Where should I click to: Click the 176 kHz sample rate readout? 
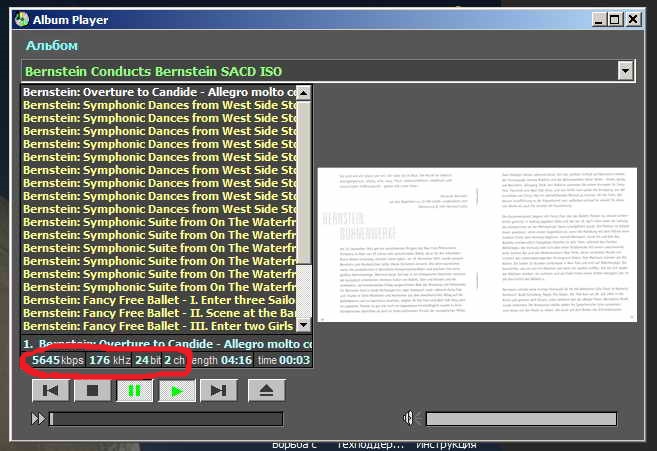109,360
